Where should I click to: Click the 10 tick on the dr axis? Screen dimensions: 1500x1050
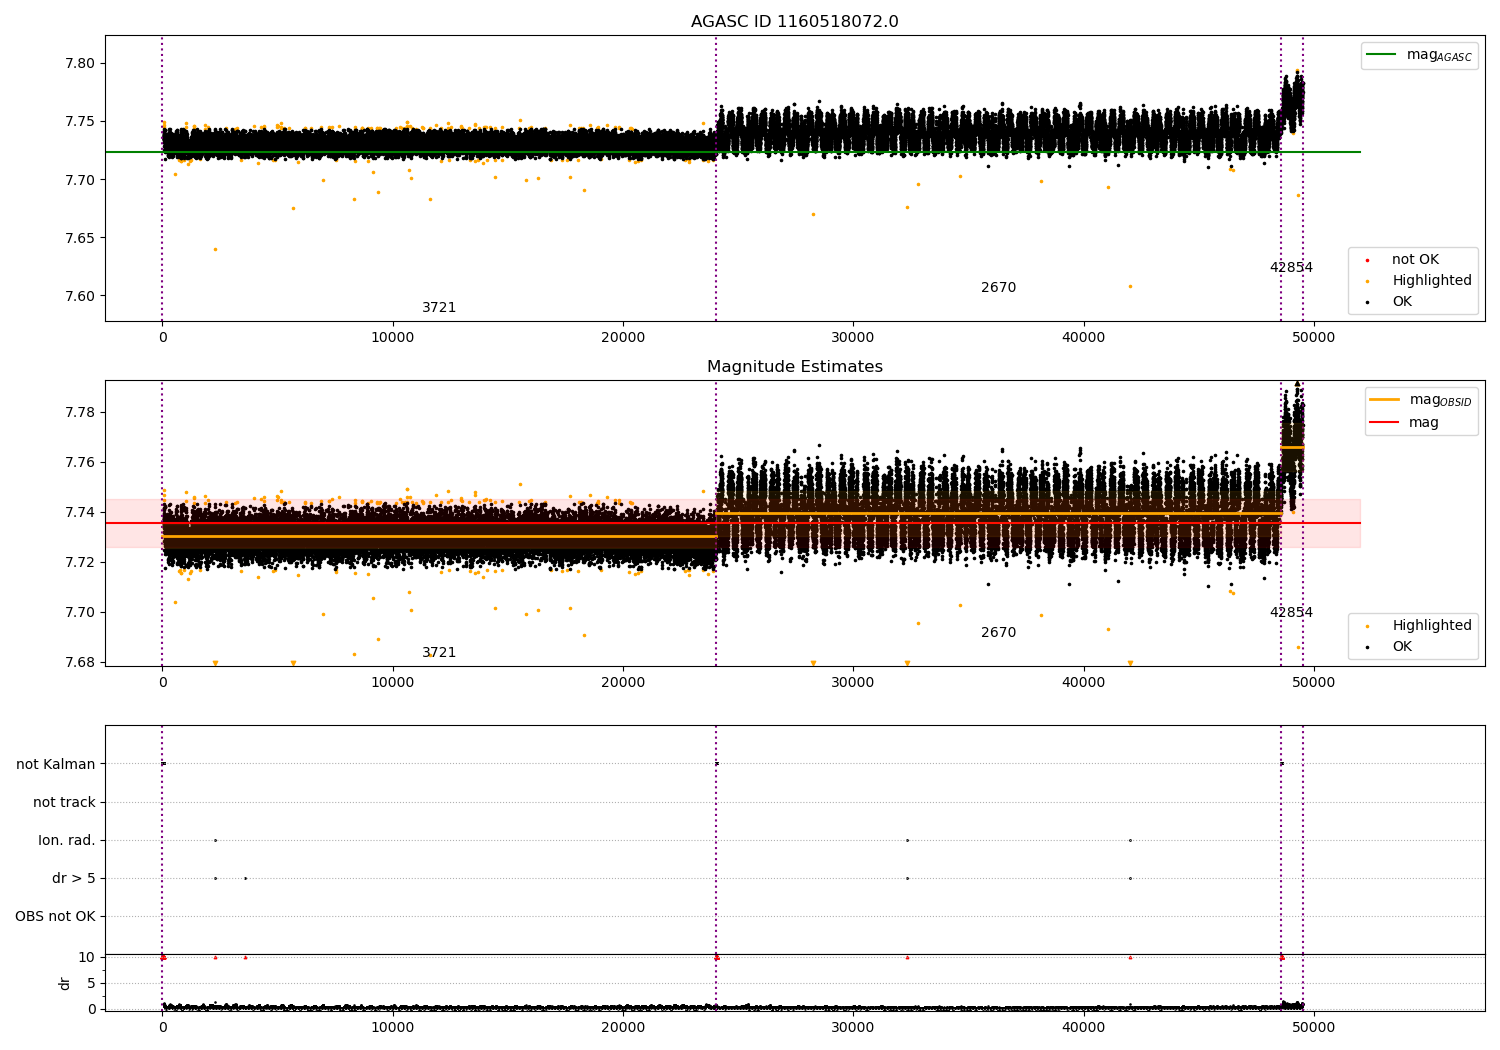pyautogui.click(x=86, y=957)
